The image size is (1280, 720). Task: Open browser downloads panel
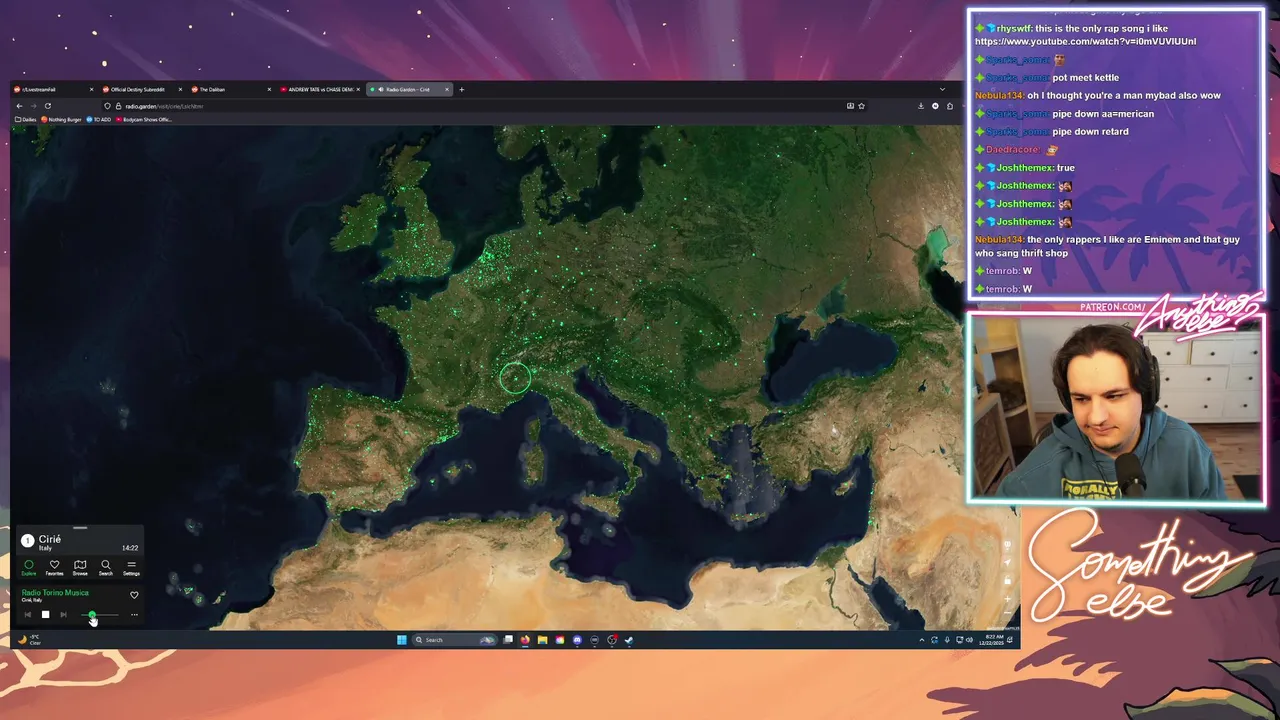[x=921, y=106]
